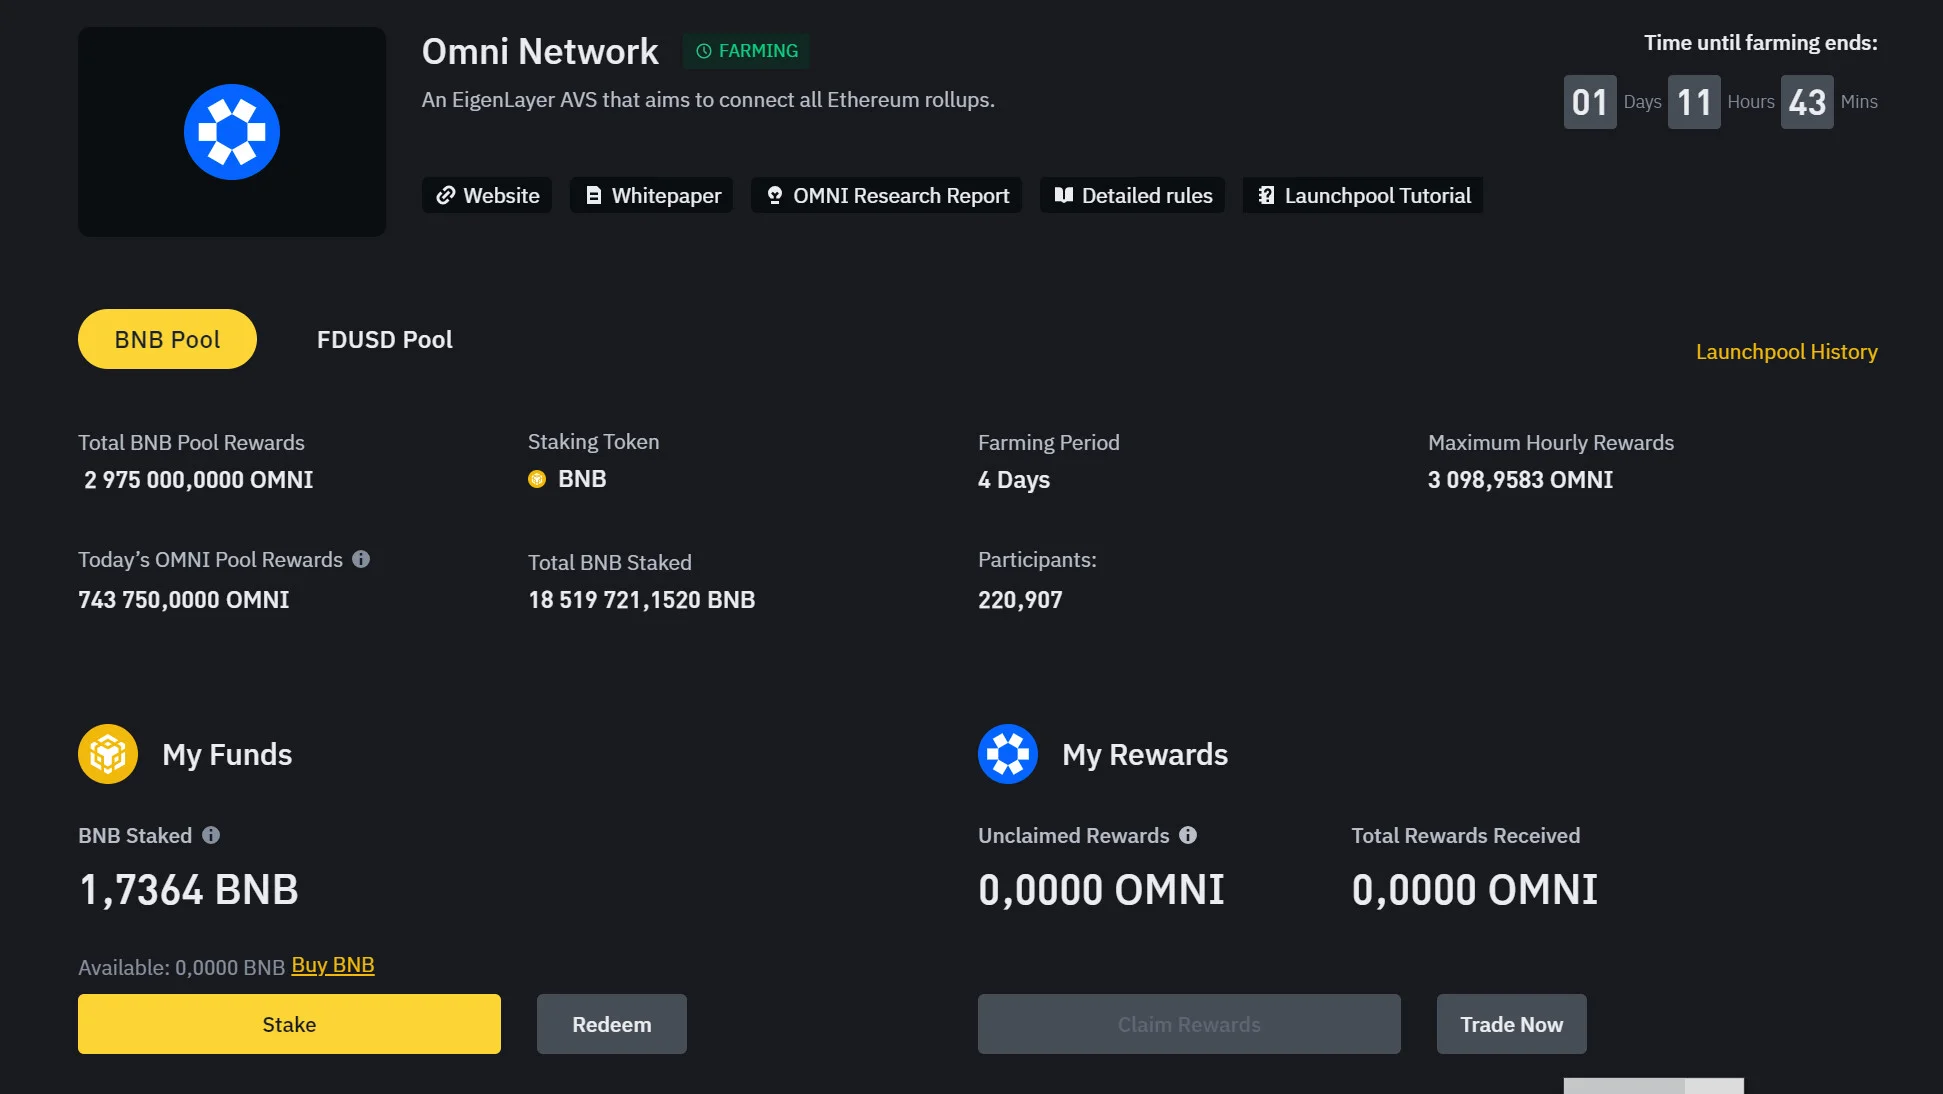1943x1094 pixels.
Task: Click the 'My Funds' heading
Action: 227,754
